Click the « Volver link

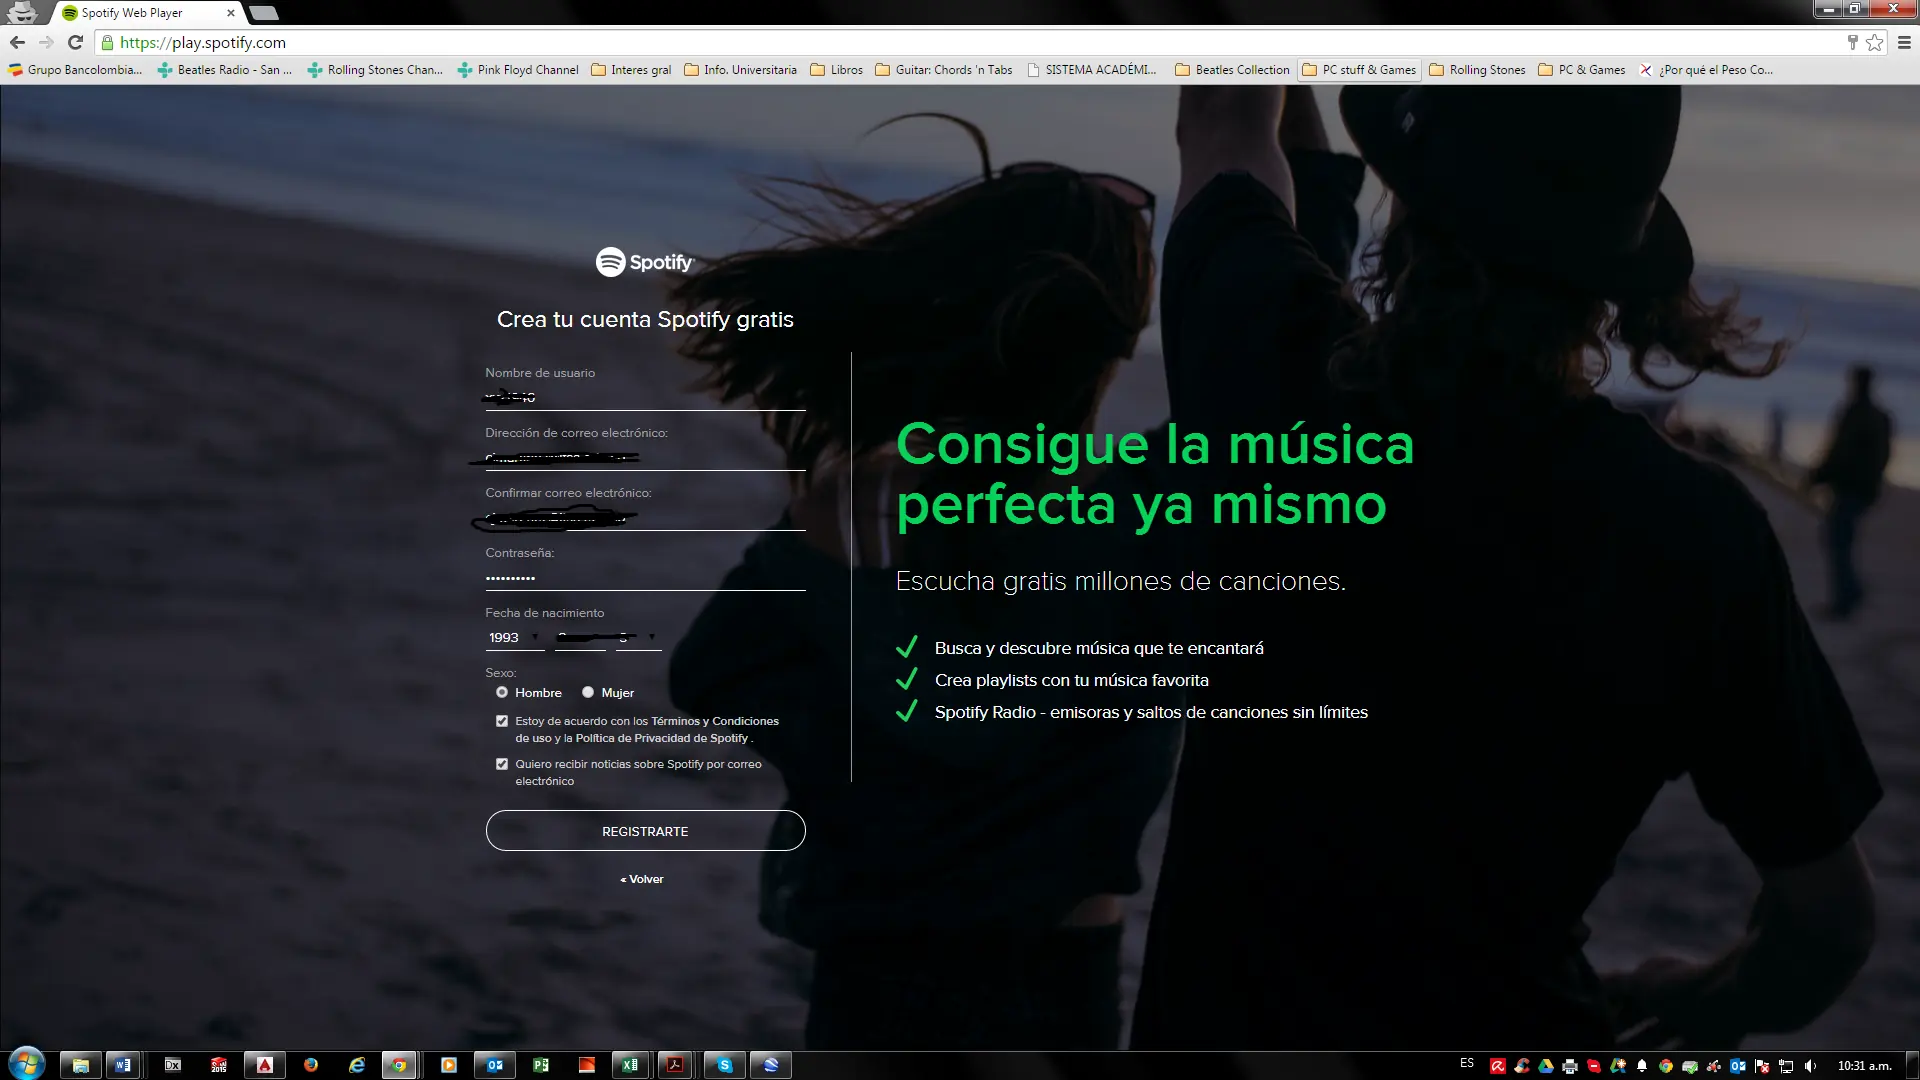pyautogui.click(x=642, y=879)
